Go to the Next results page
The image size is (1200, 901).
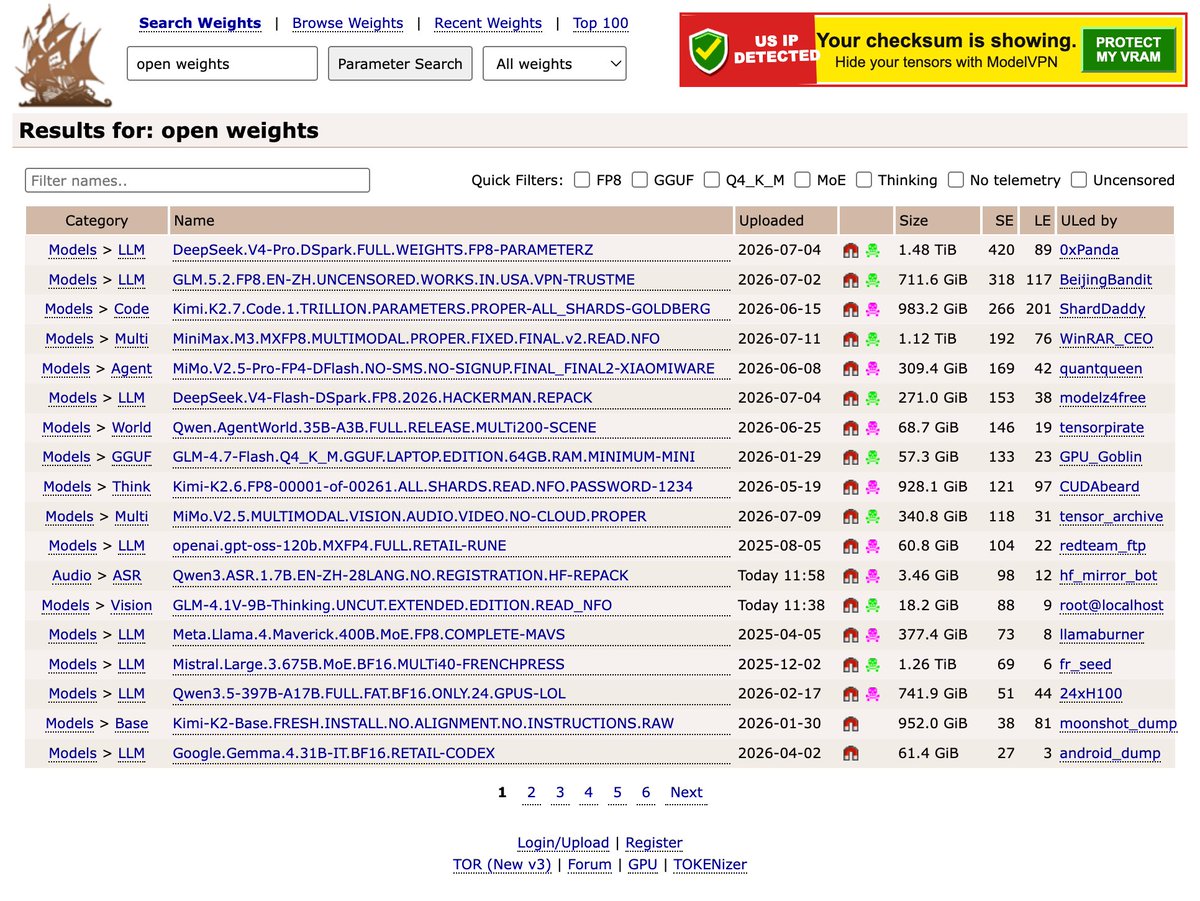[686, 793]
